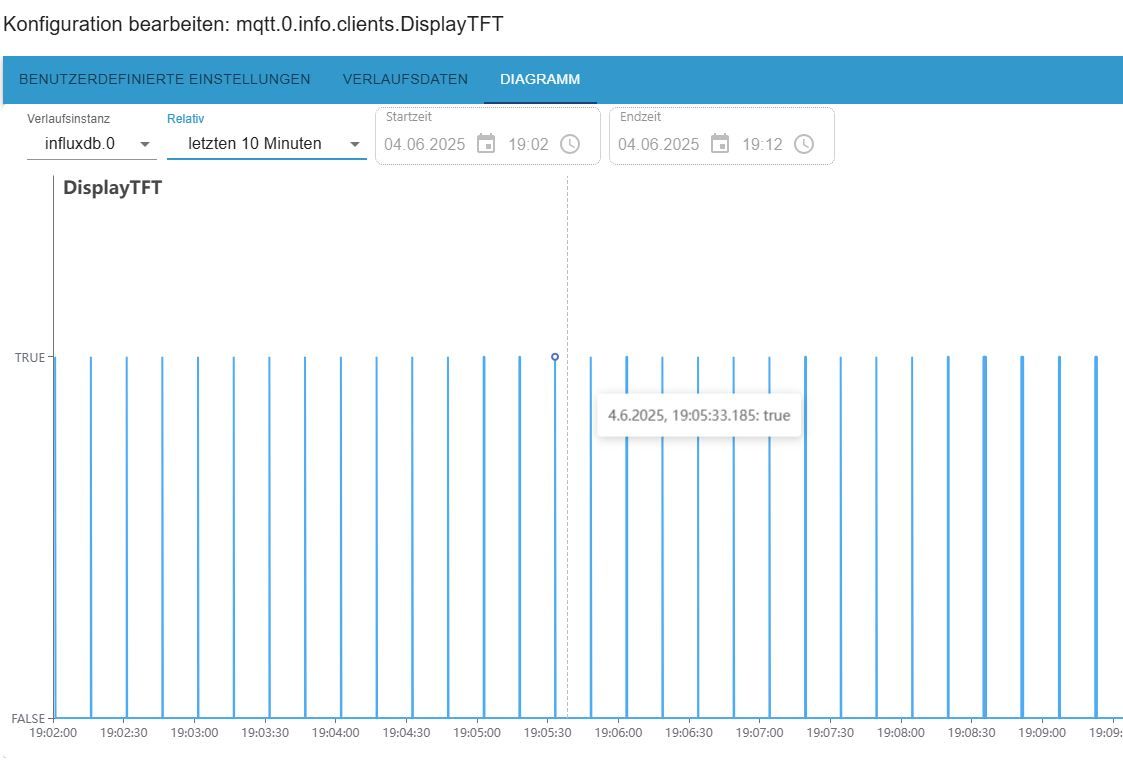Open the Startzeit calendar date picker

pyautogui.click(x=486, y=144)
